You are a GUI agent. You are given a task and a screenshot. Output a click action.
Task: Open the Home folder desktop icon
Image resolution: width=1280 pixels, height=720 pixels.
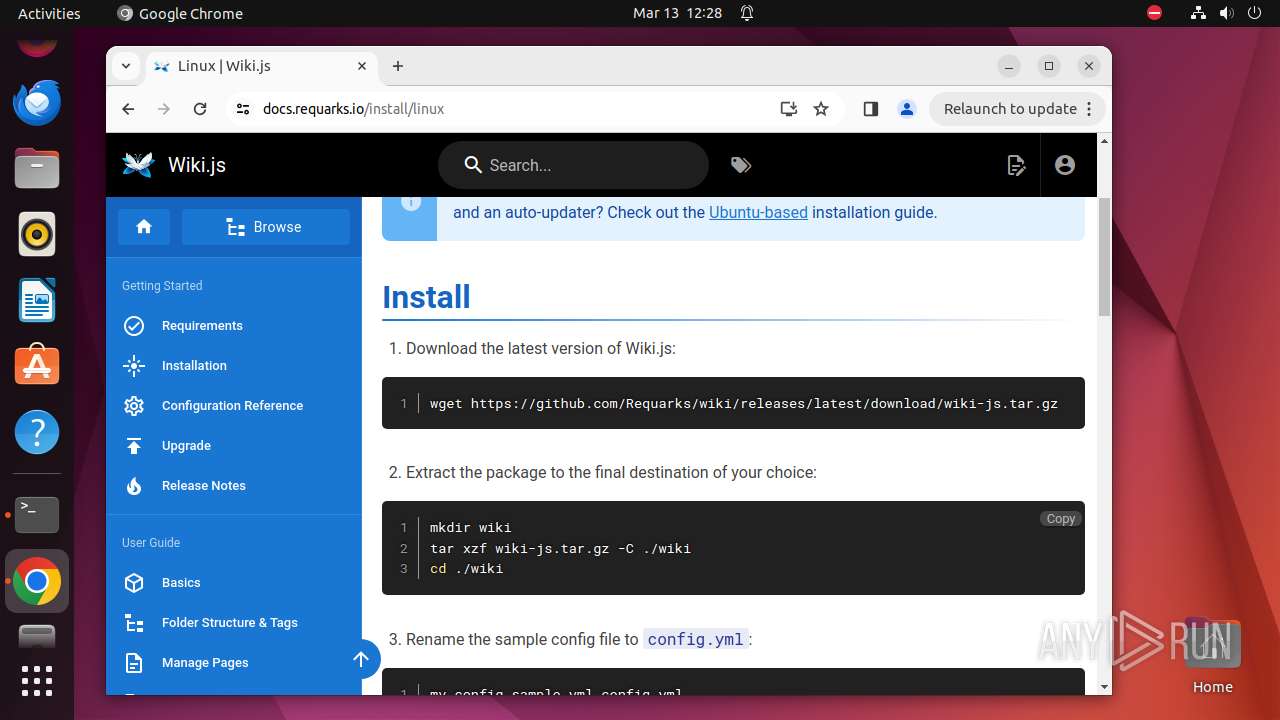point(1212,656)
